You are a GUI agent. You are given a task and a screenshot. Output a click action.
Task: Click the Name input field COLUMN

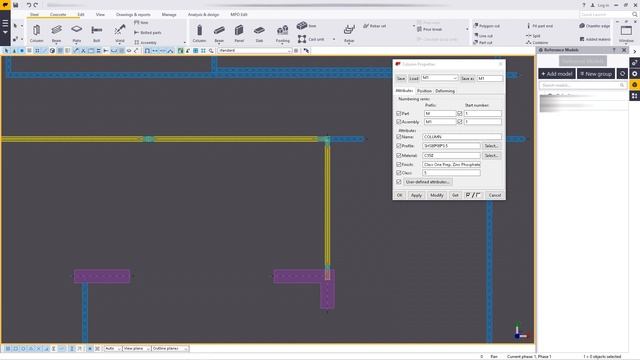tap(462, 137)
